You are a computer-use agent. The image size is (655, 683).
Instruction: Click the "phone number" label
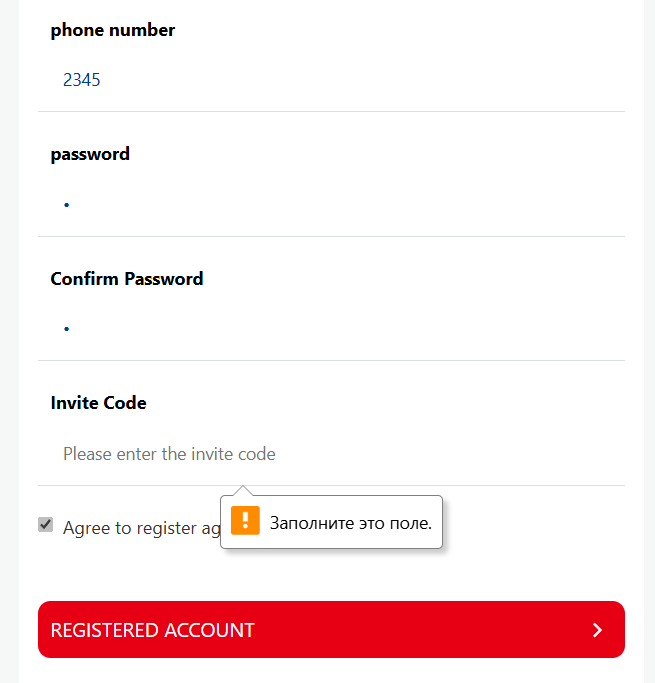coord(113,30)
